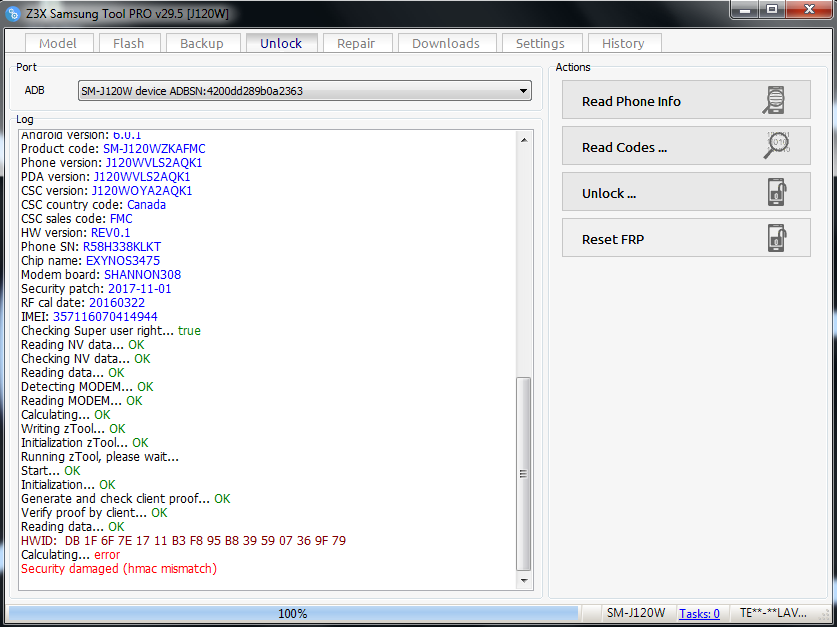Click the Modem board SHANNON308 line
This screenshot has height=627, width=837.
pos(101,275)
